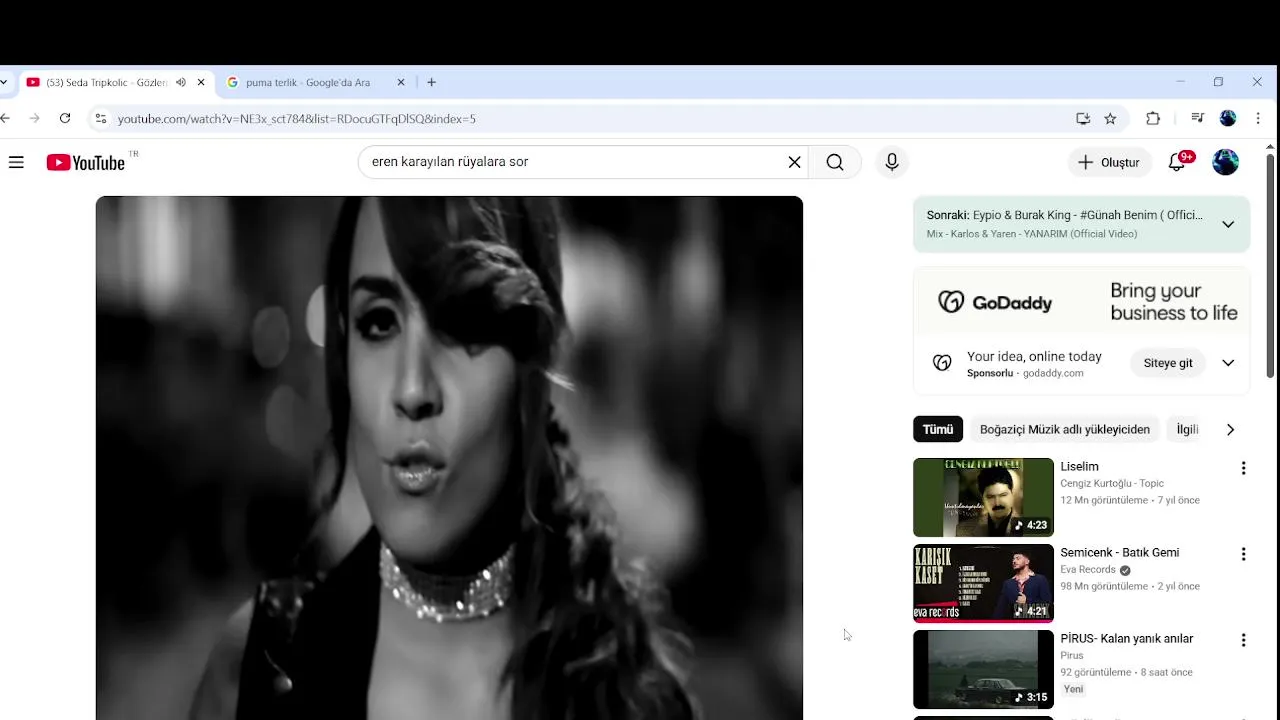The height and width of the screenshot is (720, 1280).
Task: Select Boğaziçi Müzik adlı yükleyiciden chip
Action: point(1065,429)
